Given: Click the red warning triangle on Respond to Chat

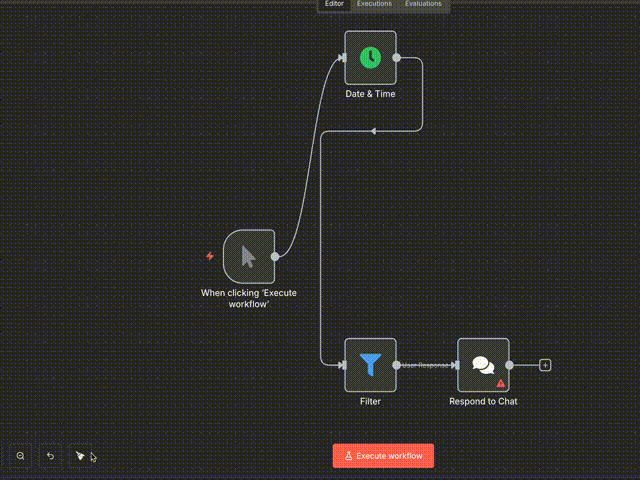Looking at the screenshot, I should (x=501, y=383).
